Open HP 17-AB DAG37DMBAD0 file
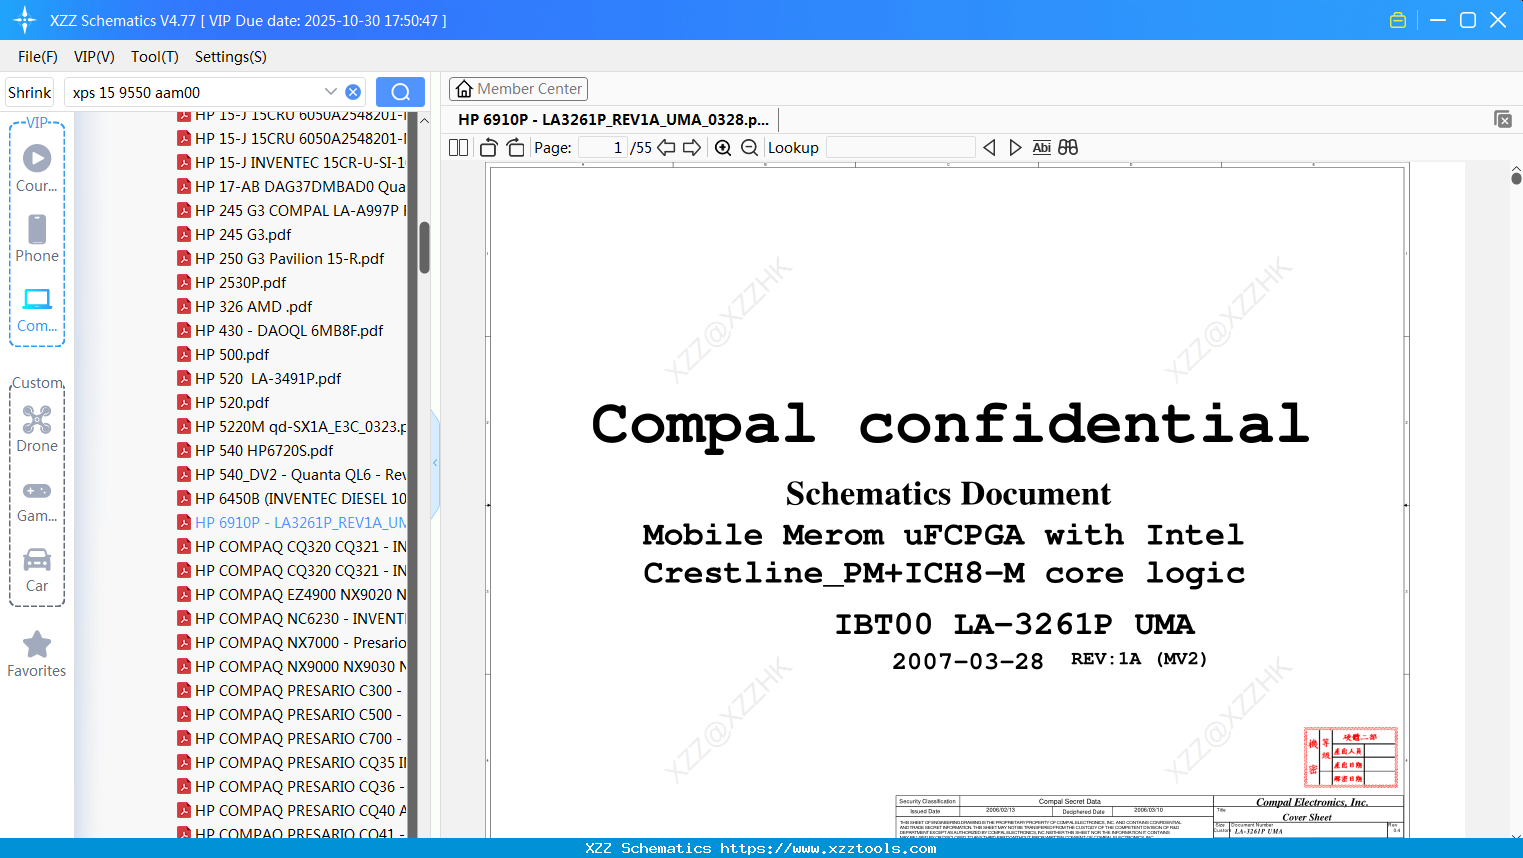The width and height of the screenshot is (1523, 858). 291,186
